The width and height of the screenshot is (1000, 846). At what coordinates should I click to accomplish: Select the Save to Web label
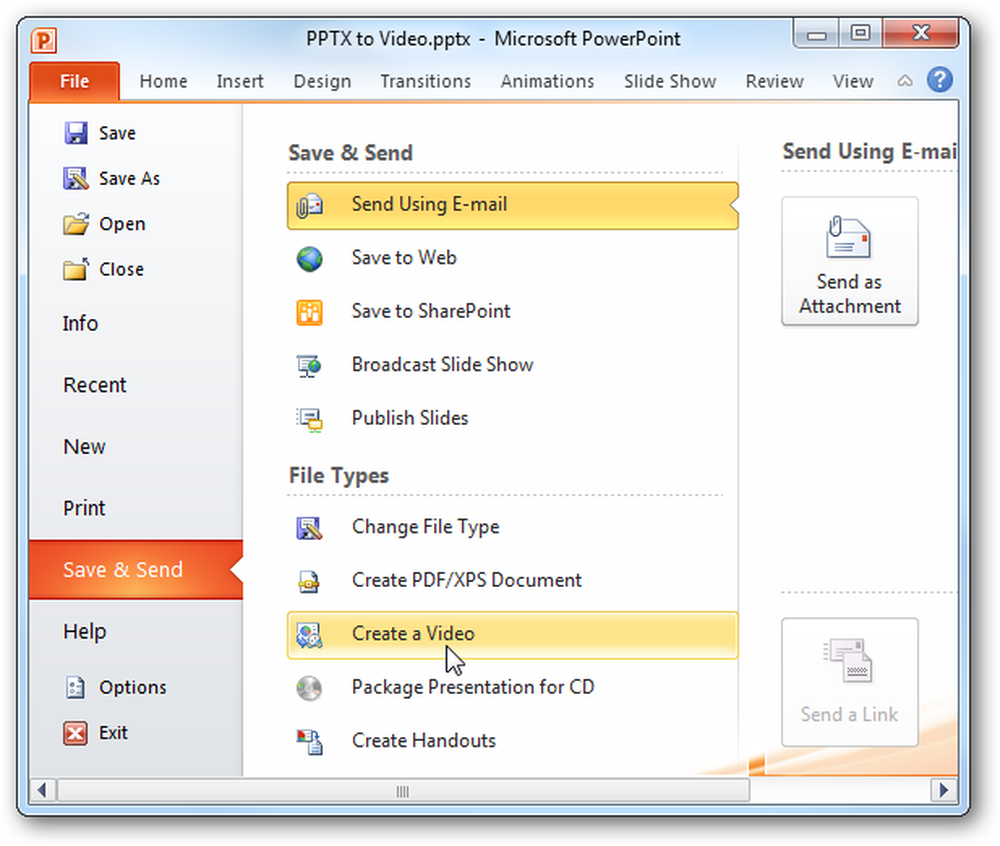[x=404, y=258]
